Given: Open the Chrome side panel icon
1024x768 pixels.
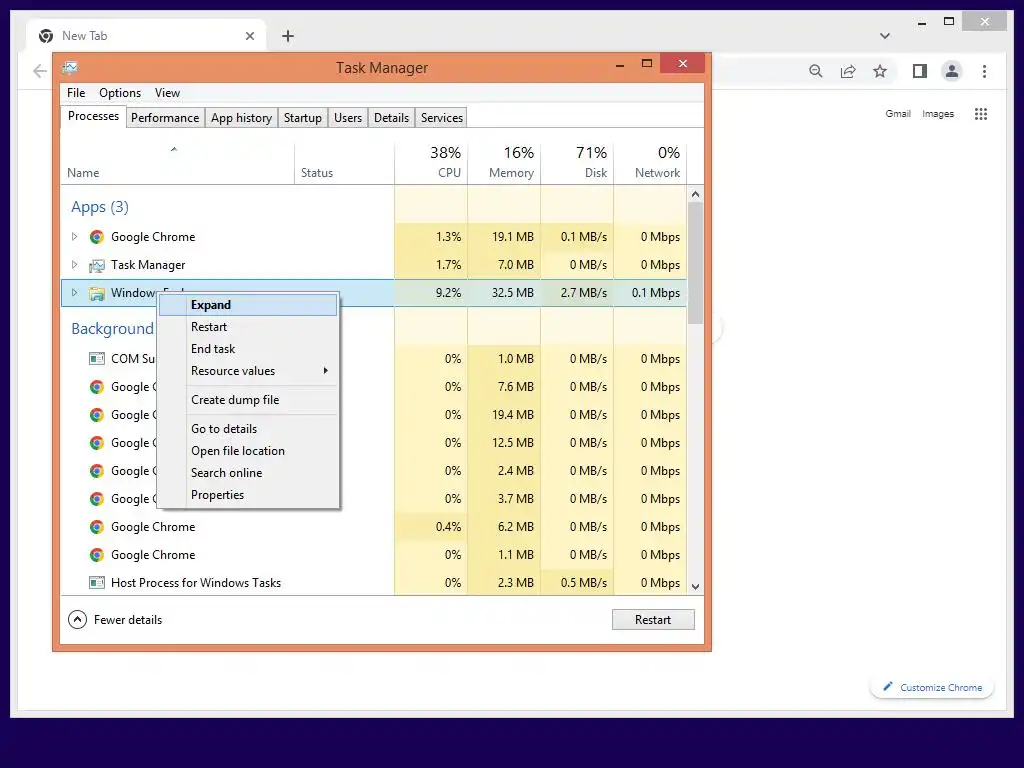Looking at the screenshot, I should 920,71.
